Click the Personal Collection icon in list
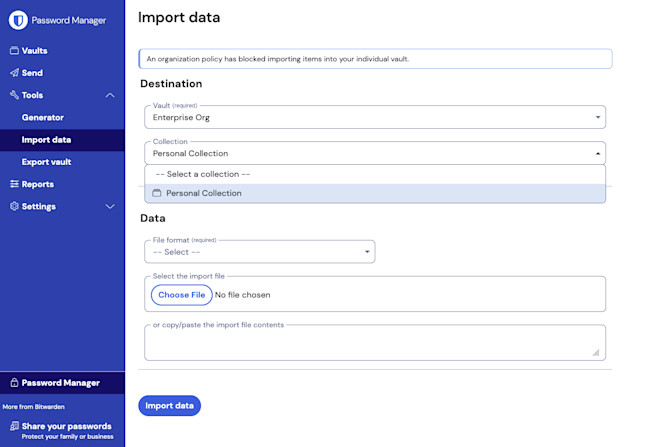Image resolution: width=650 pixels, height=447 pixels. [156, 193]
